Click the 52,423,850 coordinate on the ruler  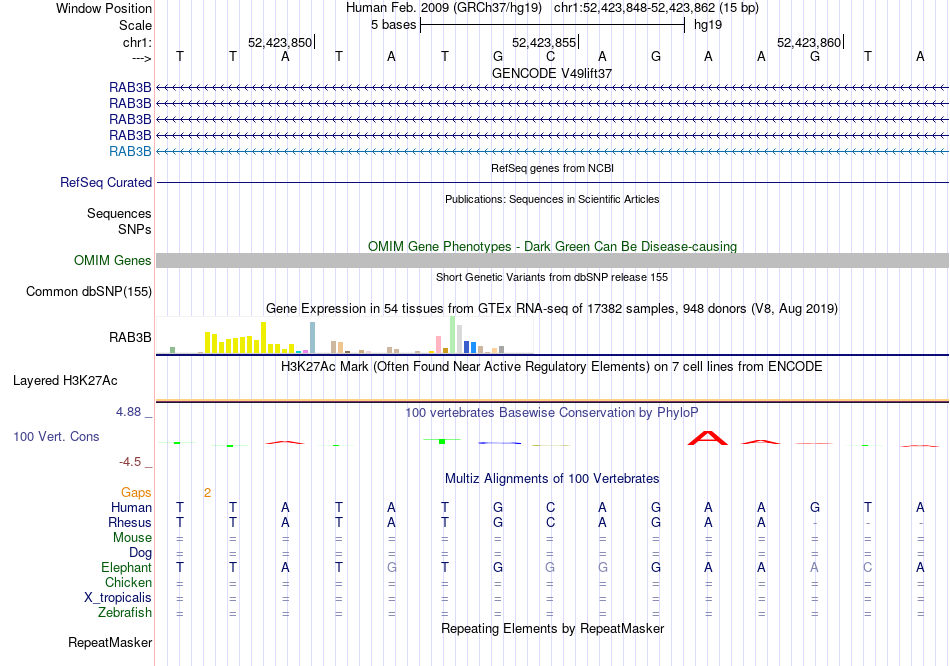pos(280,42)
